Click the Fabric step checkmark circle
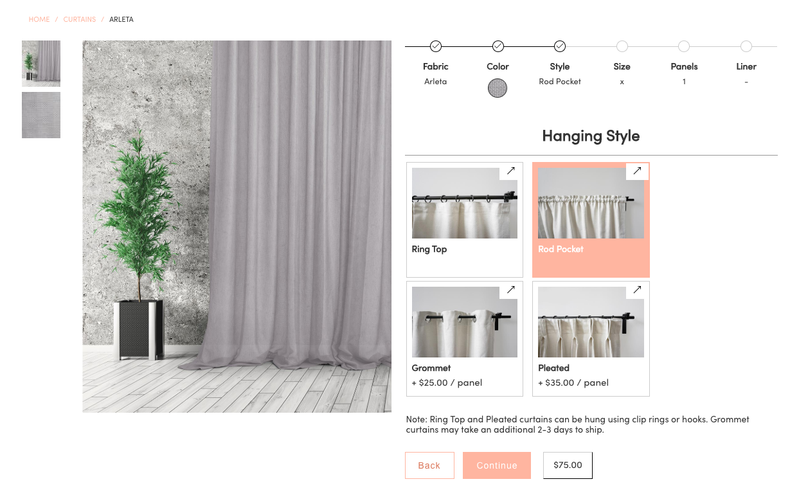 435,46
